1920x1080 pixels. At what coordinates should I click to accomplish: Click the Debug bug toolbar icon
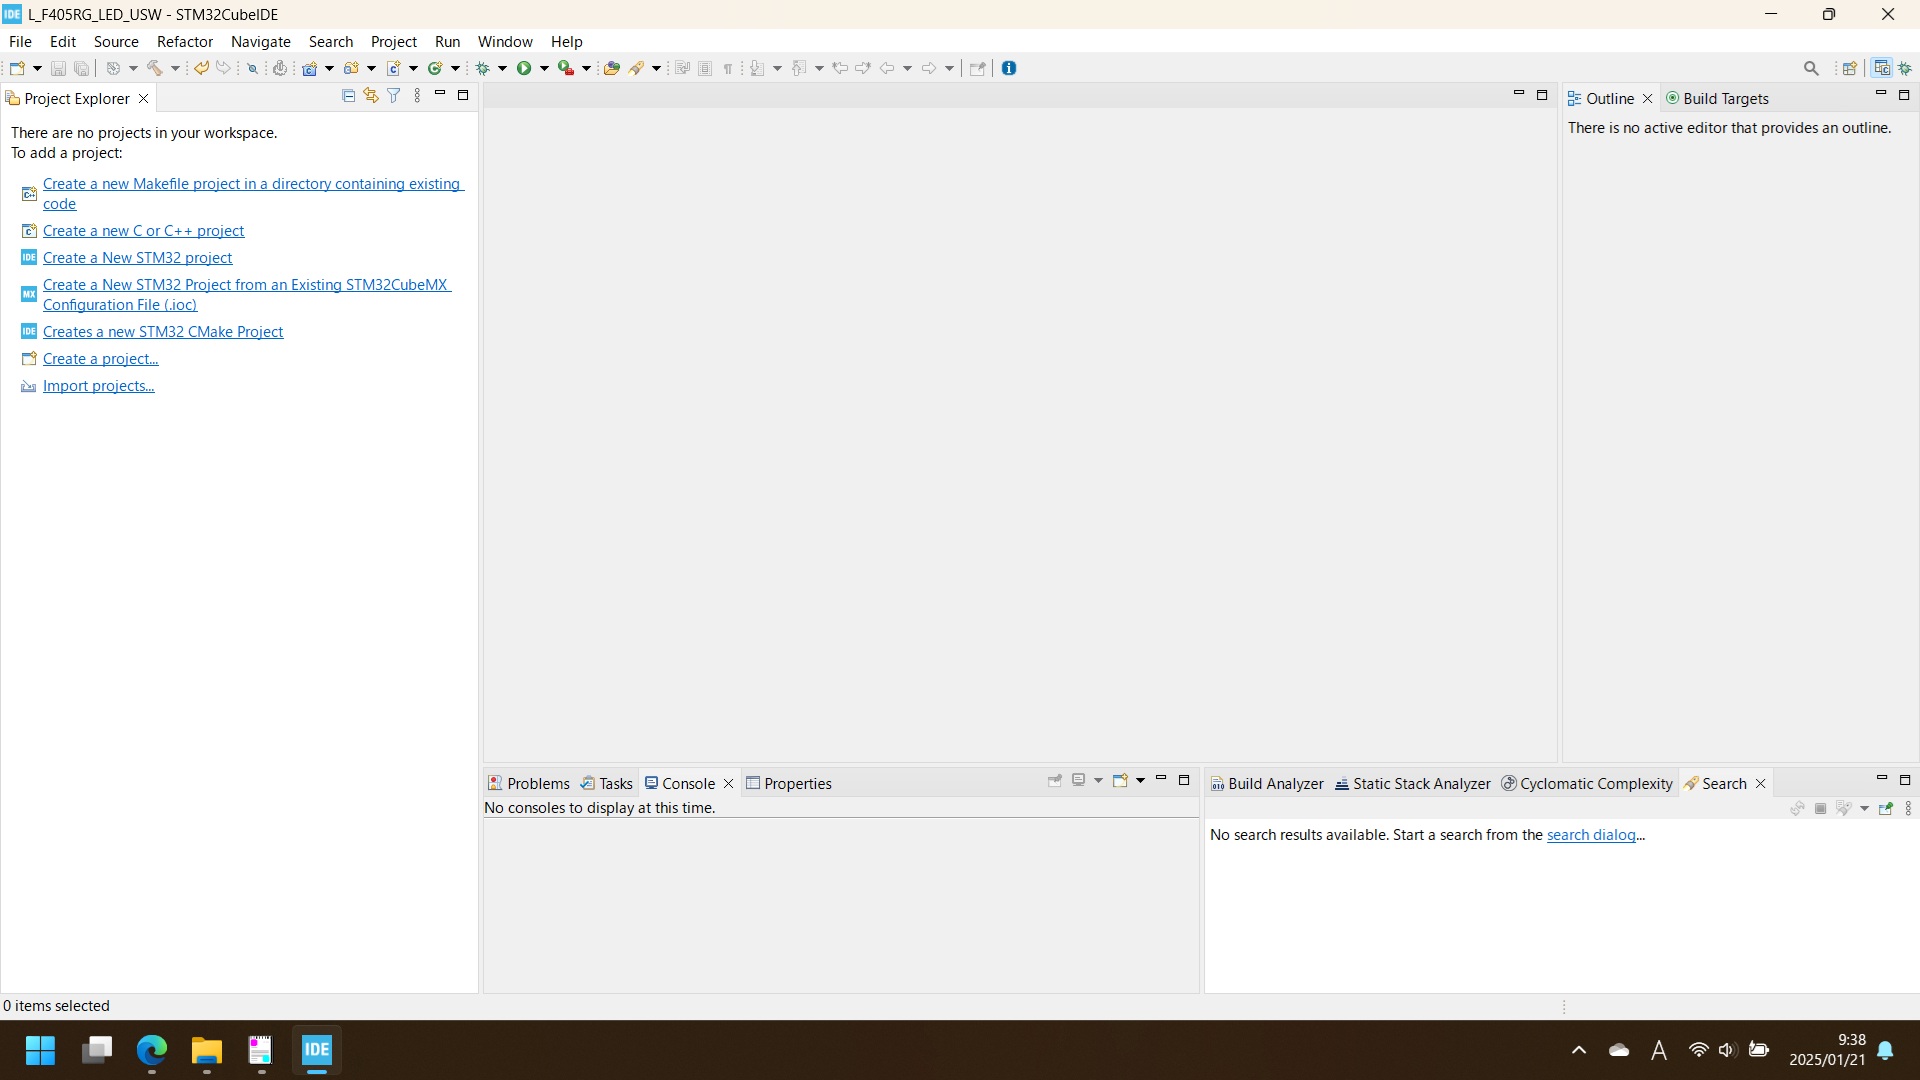coord(483,68)
